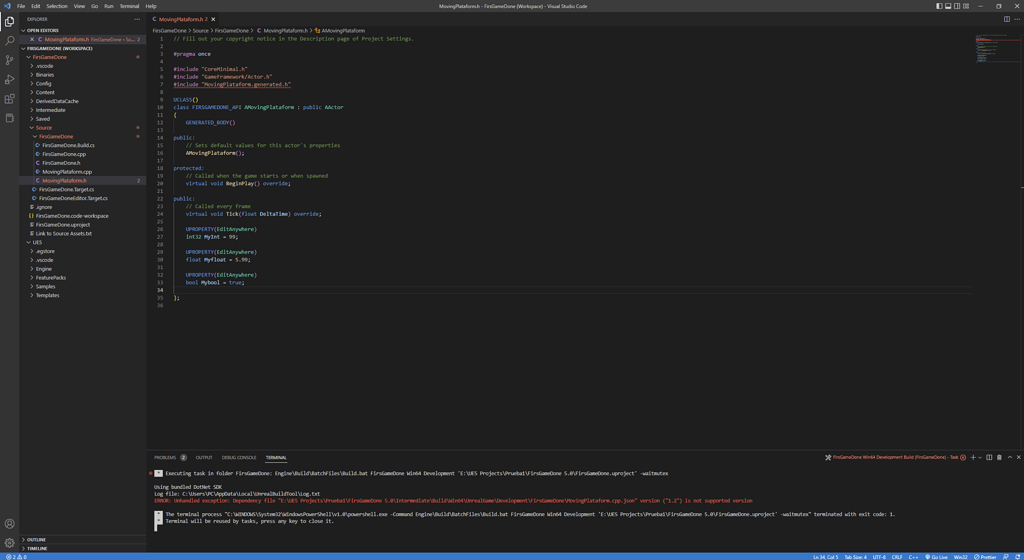Select the FirsGameDone build task terminal entry
This screenshot has width=1024, height=560.
click(x=895, y=458)
